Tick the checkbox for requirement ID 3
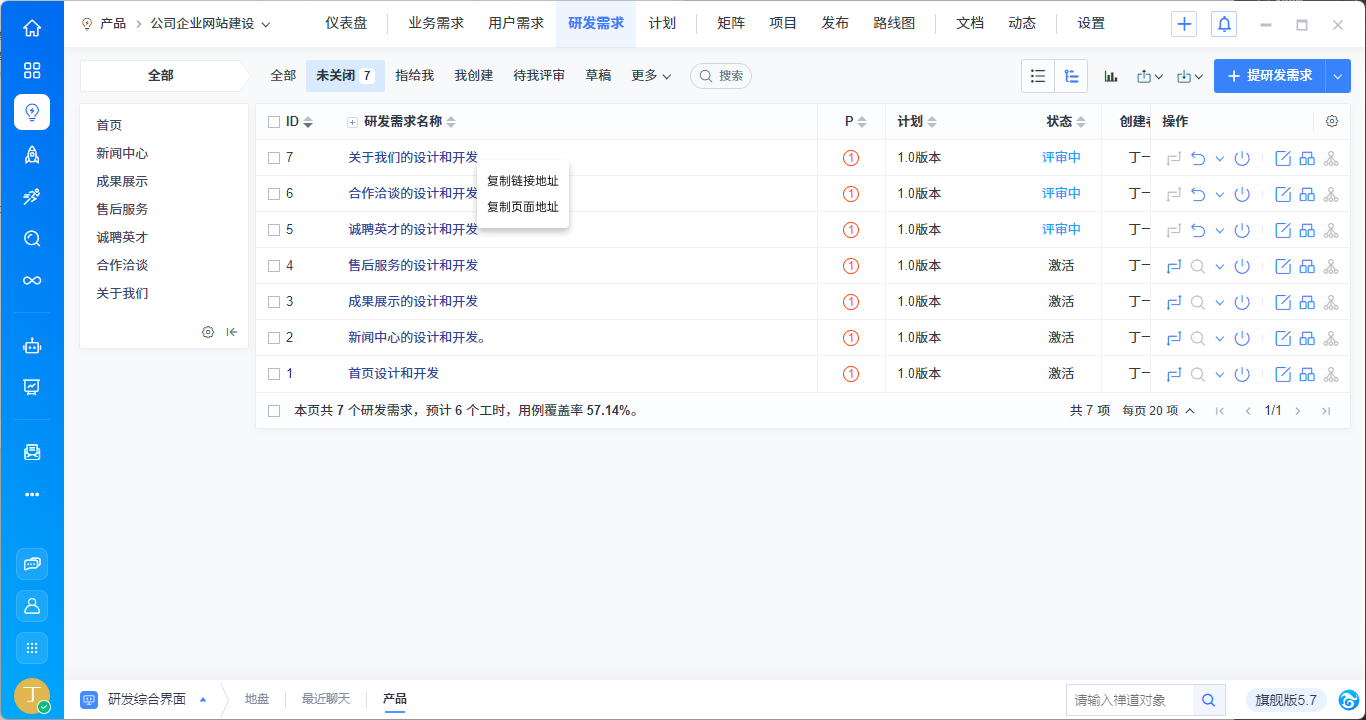This screenshot has width=1366, height=720. click(274, 302)
